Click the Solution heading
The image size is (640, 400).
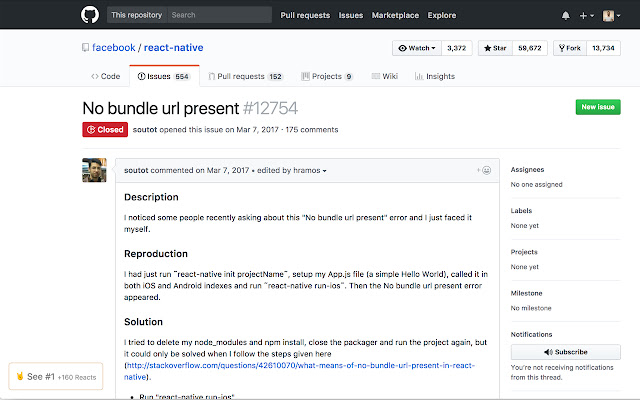[x=143, y=322]
